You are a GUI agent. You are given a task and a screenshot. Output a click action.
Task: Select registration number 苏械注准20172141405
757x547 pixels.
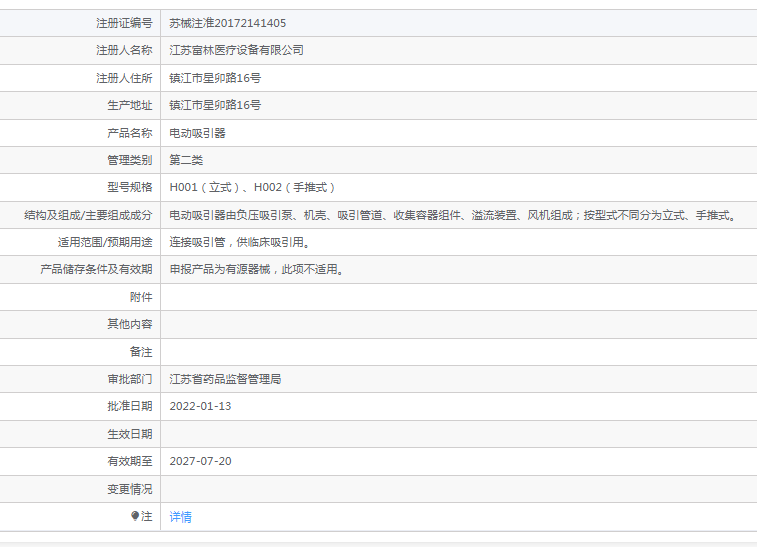point(228,23)
